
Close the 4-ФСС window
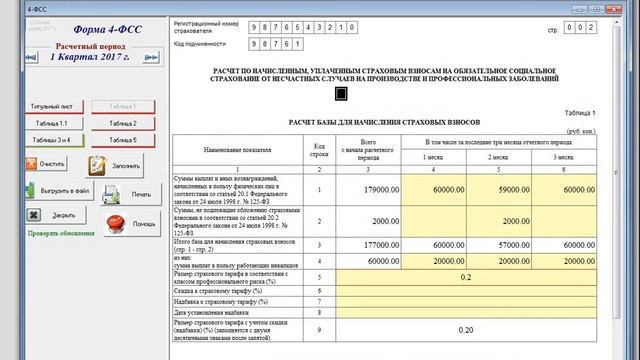(x=613, y=9)
